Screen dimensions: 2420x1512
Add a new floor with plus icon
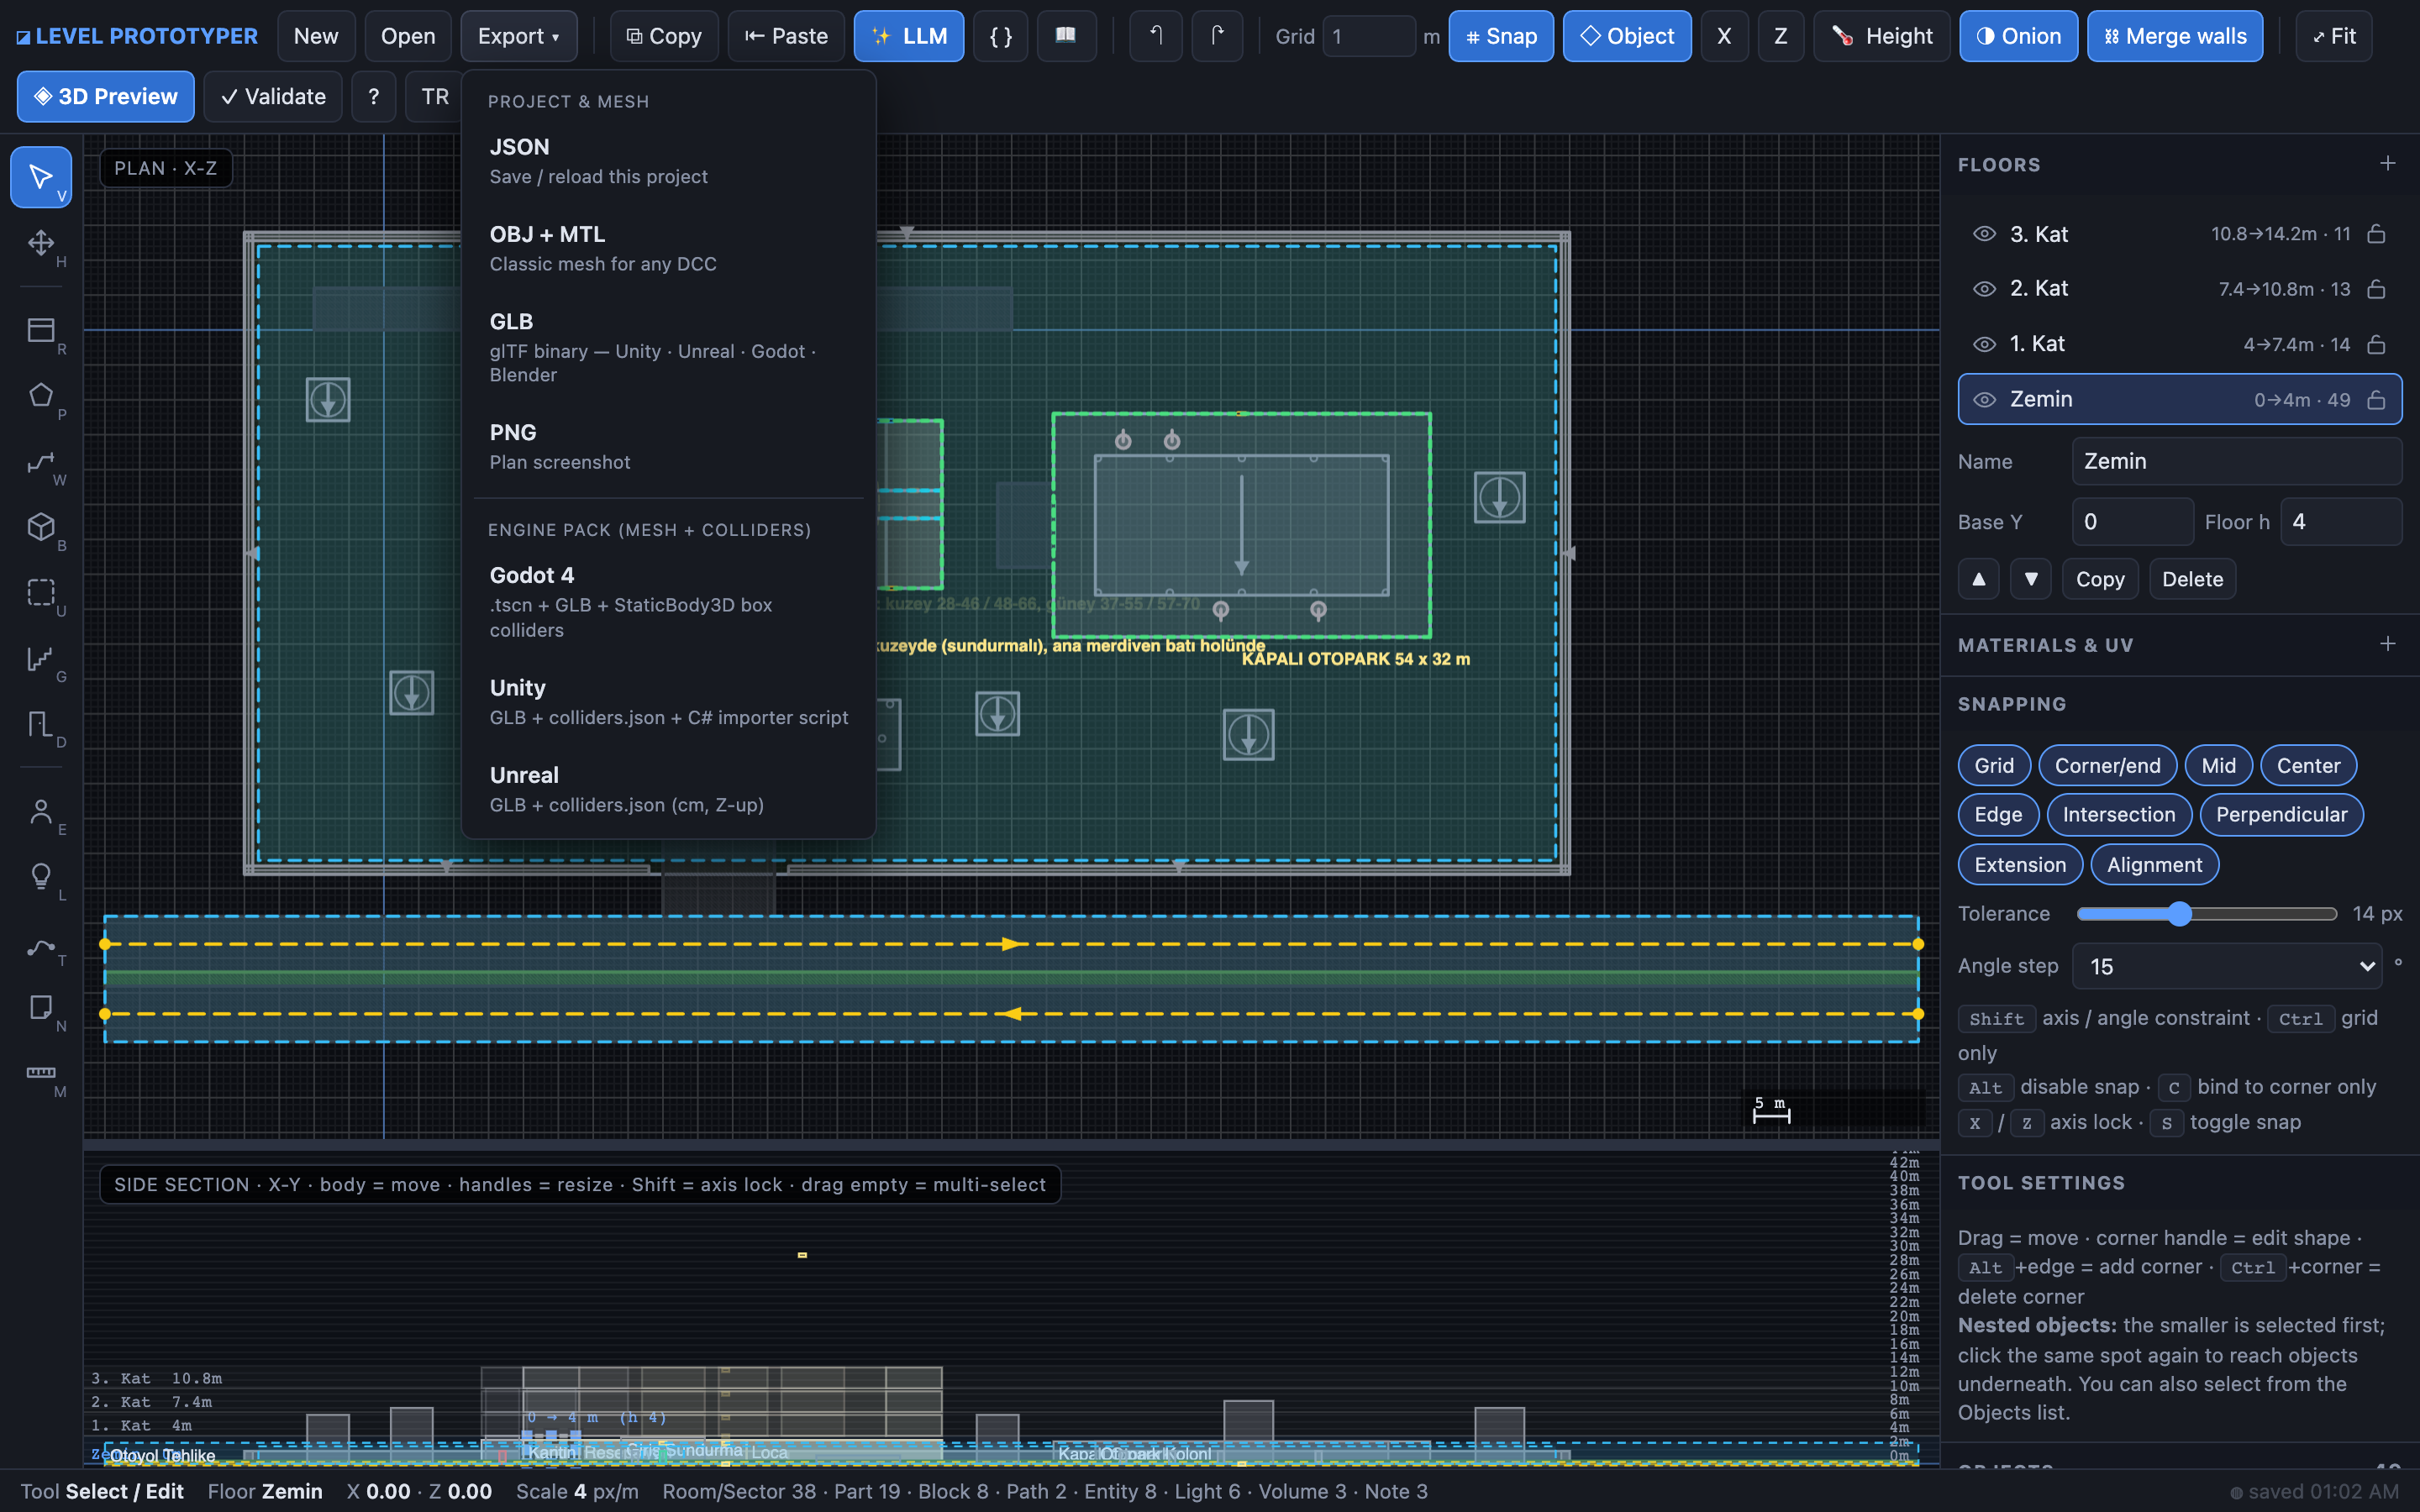point(2388,164)
